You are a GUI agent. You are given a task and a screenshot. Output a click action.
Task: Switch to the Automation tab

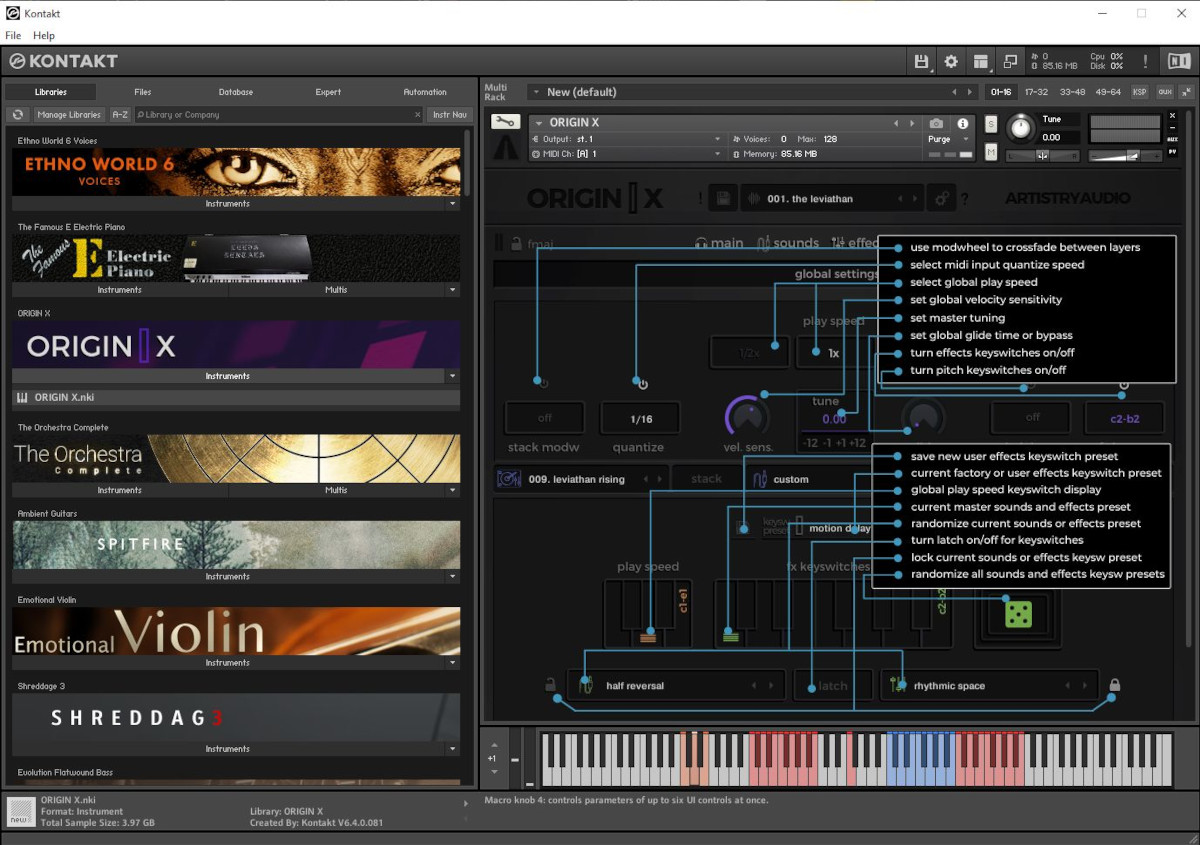tap(425, 92)
